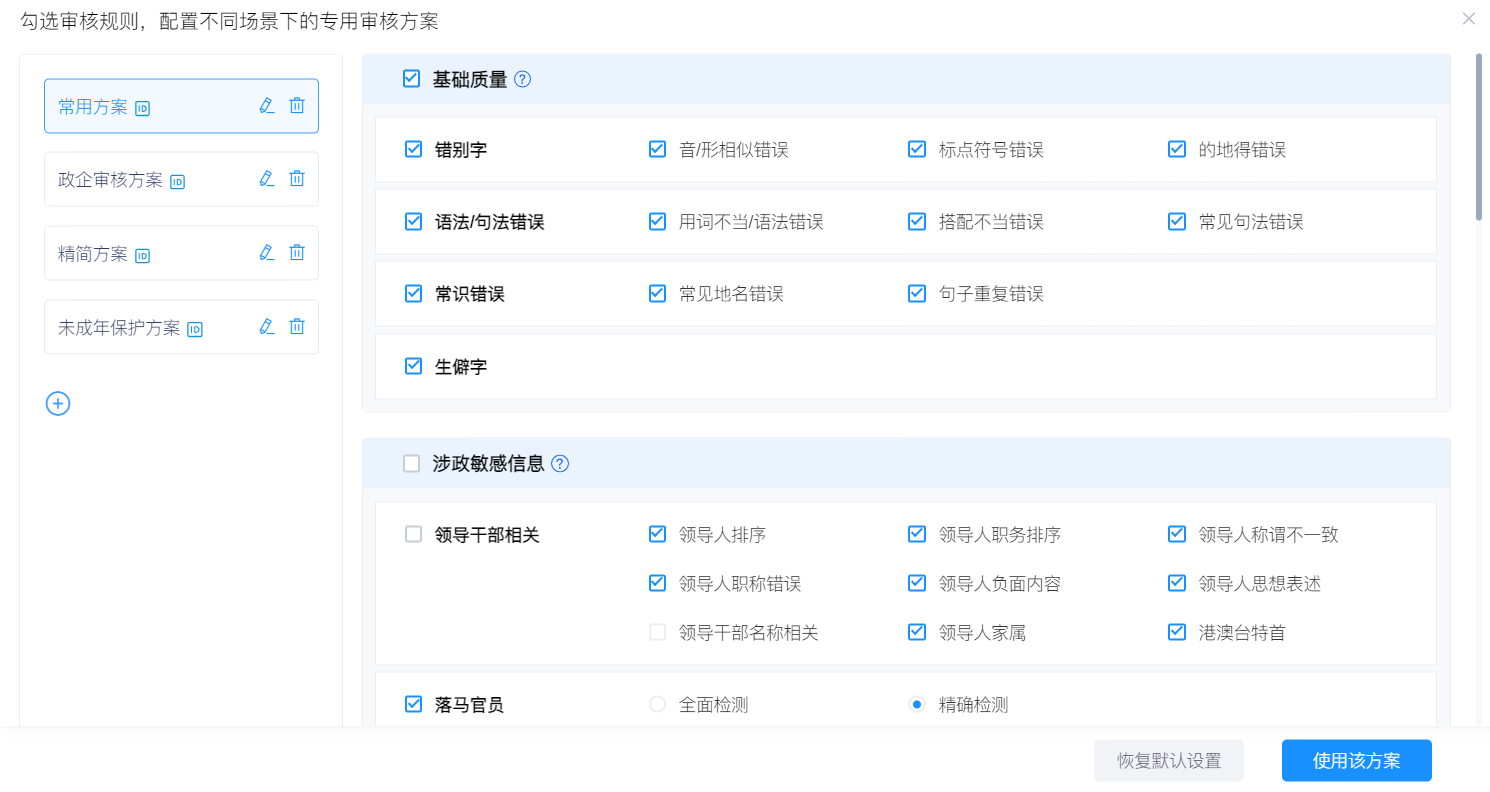Click the ID icon beside 常用方案
Image resolution: width=1490 pixels, height=792 pixels.
(142, 108)
